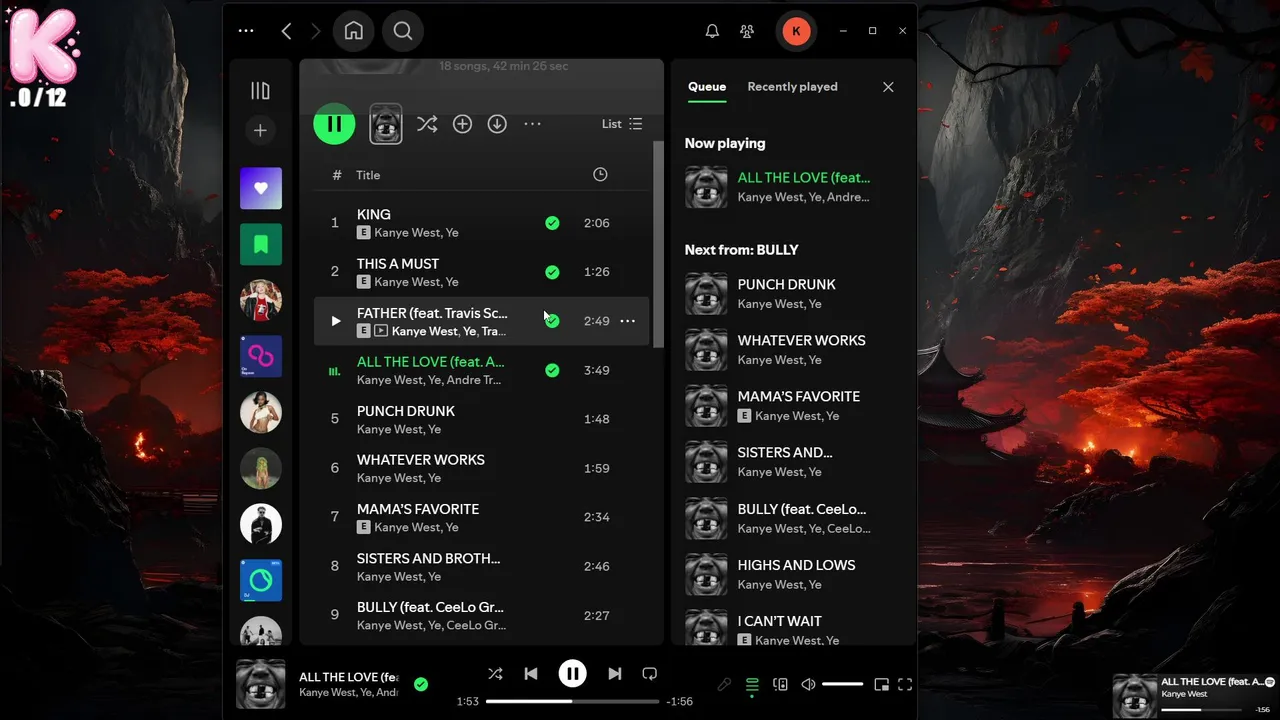Open more options for FATHER track
1280x720 pixels.
point(628,321)
